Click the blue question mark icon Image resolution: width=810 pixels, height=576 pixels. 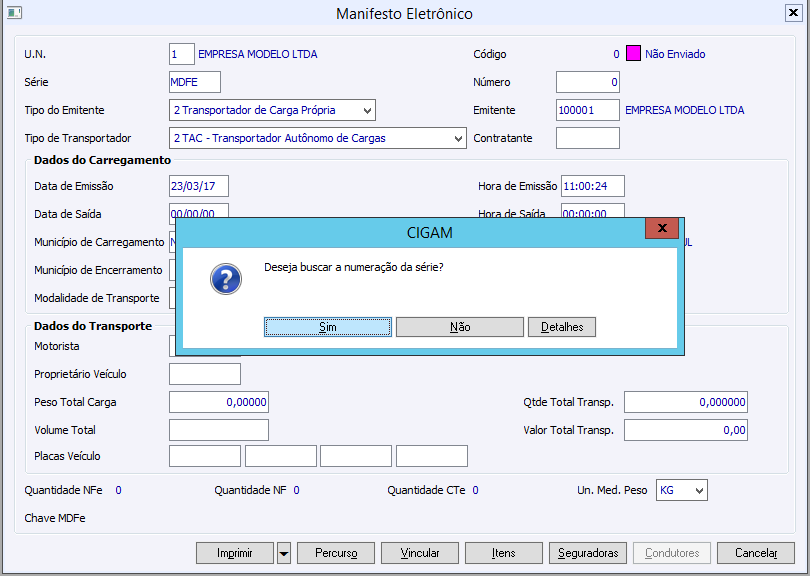click(x=225, y=278)
